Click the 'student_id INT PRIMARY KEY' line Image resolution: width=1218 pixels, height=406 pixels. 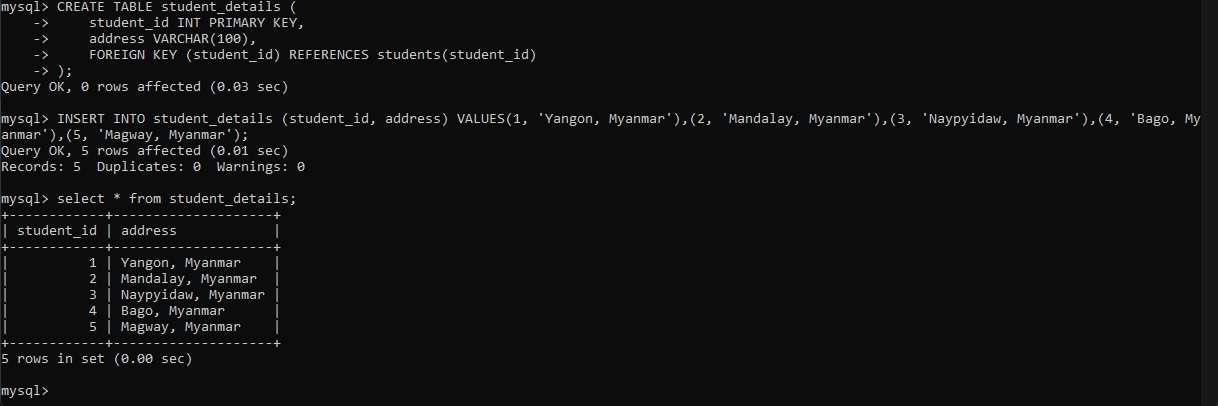pos(195,23)
